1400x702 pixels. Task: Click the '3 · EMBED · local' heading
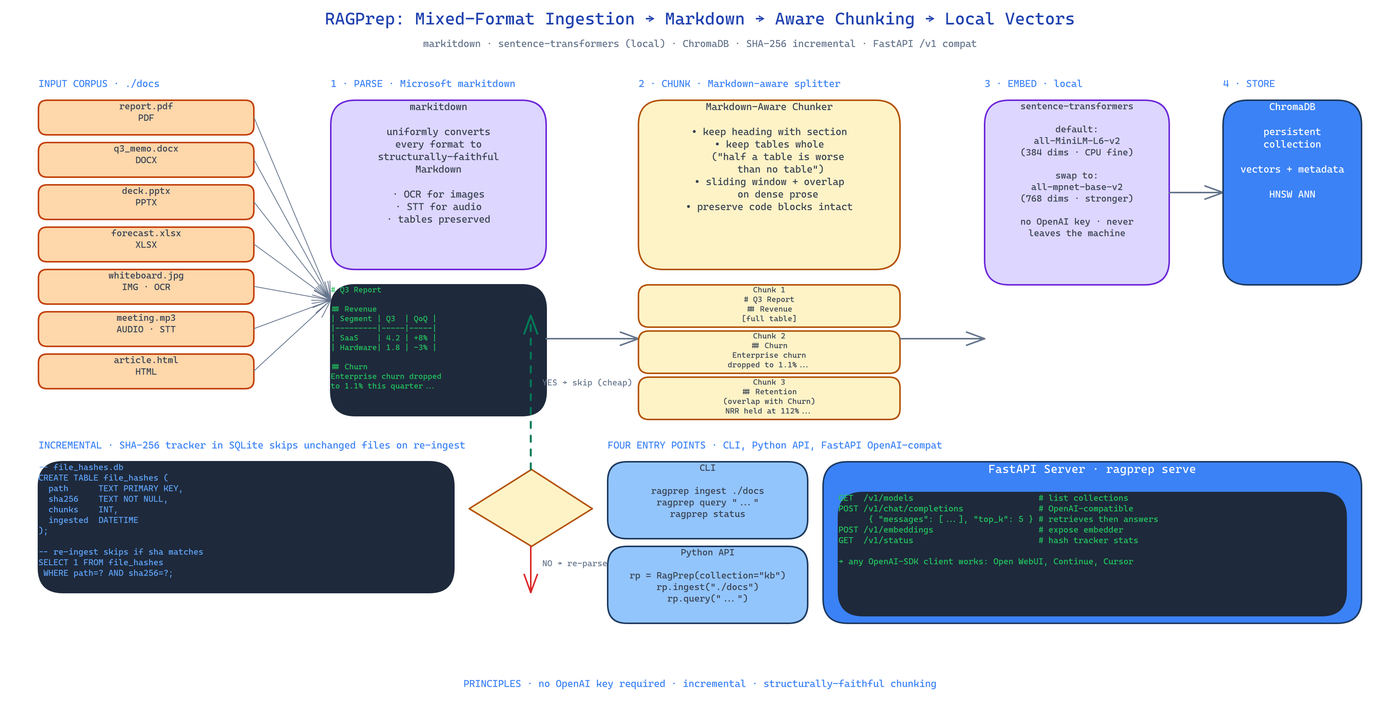coord(1033,84)
